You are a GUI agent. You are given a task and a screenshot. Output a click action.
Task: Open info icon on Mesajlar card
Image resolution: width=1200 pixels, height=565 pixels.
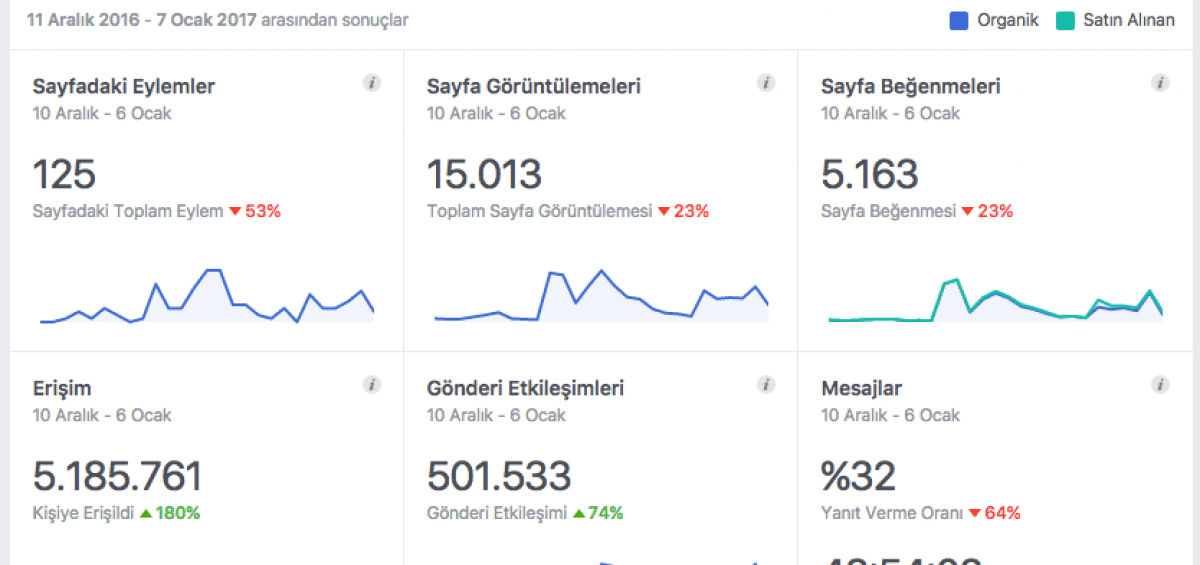(x=1160, y=385)
